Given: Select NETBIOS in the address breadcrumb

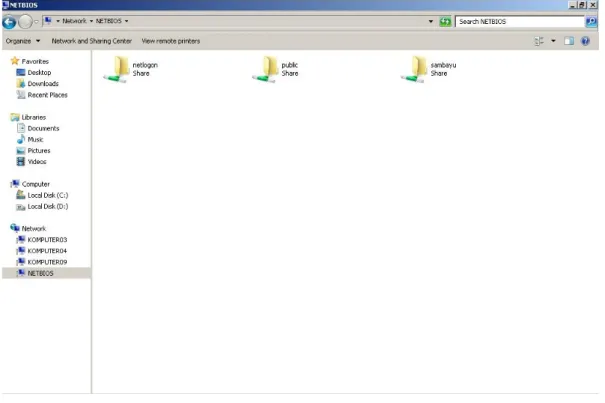Looking at the screenshot, I should pos(108,21).
